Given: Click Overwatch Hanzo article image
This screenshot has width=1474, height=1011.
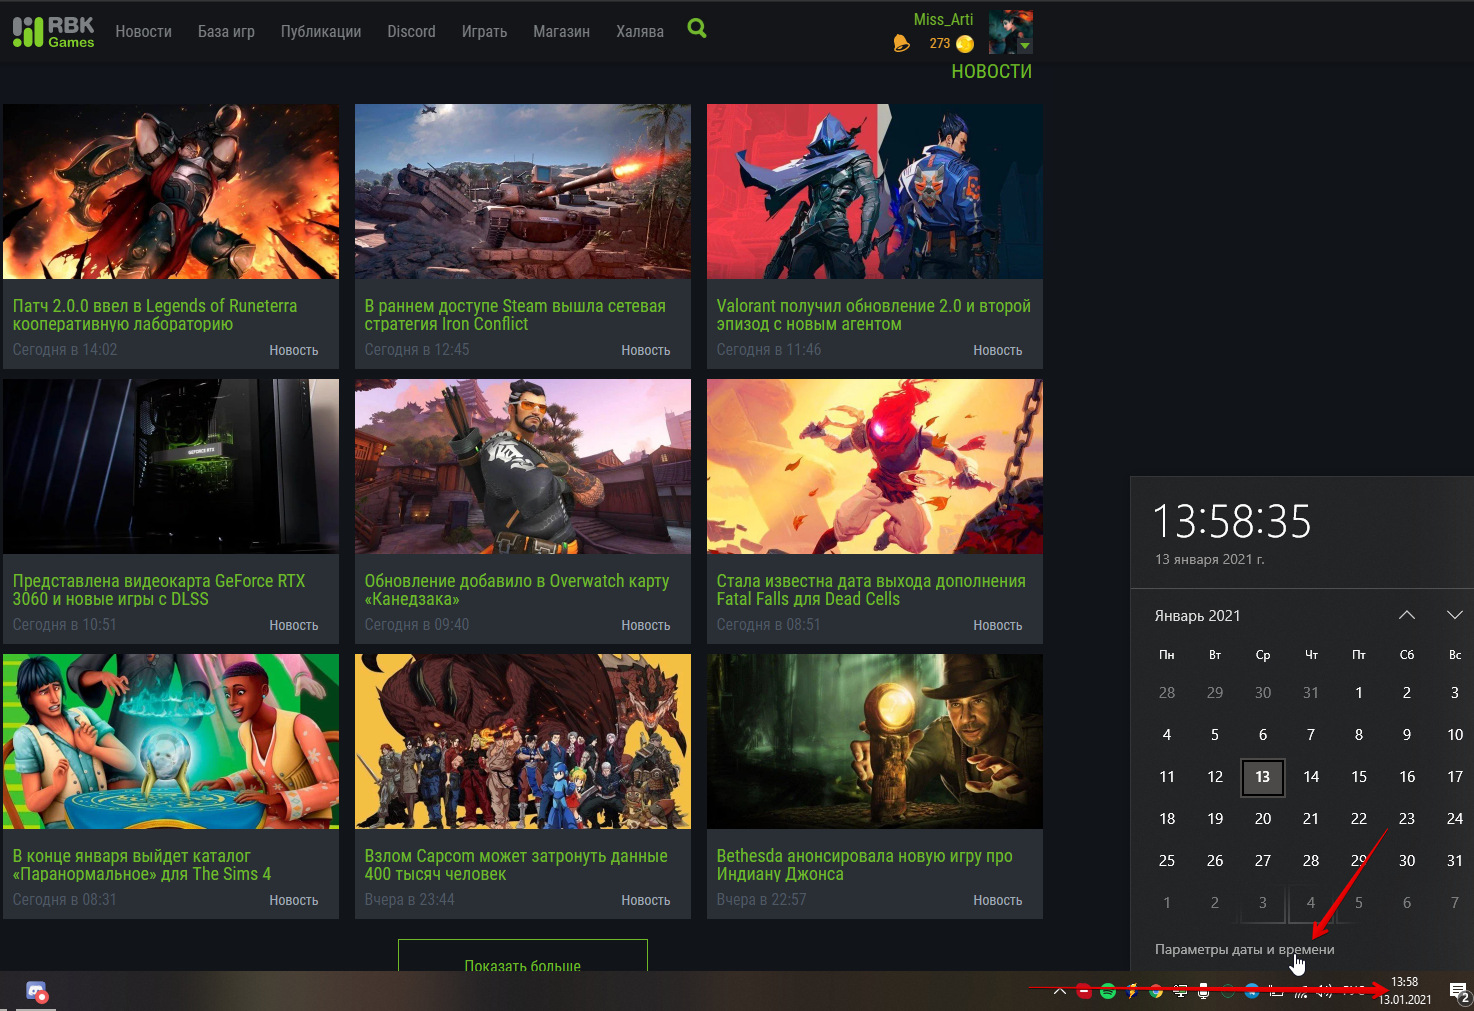Looking at the screenshot, I should 523,466.
